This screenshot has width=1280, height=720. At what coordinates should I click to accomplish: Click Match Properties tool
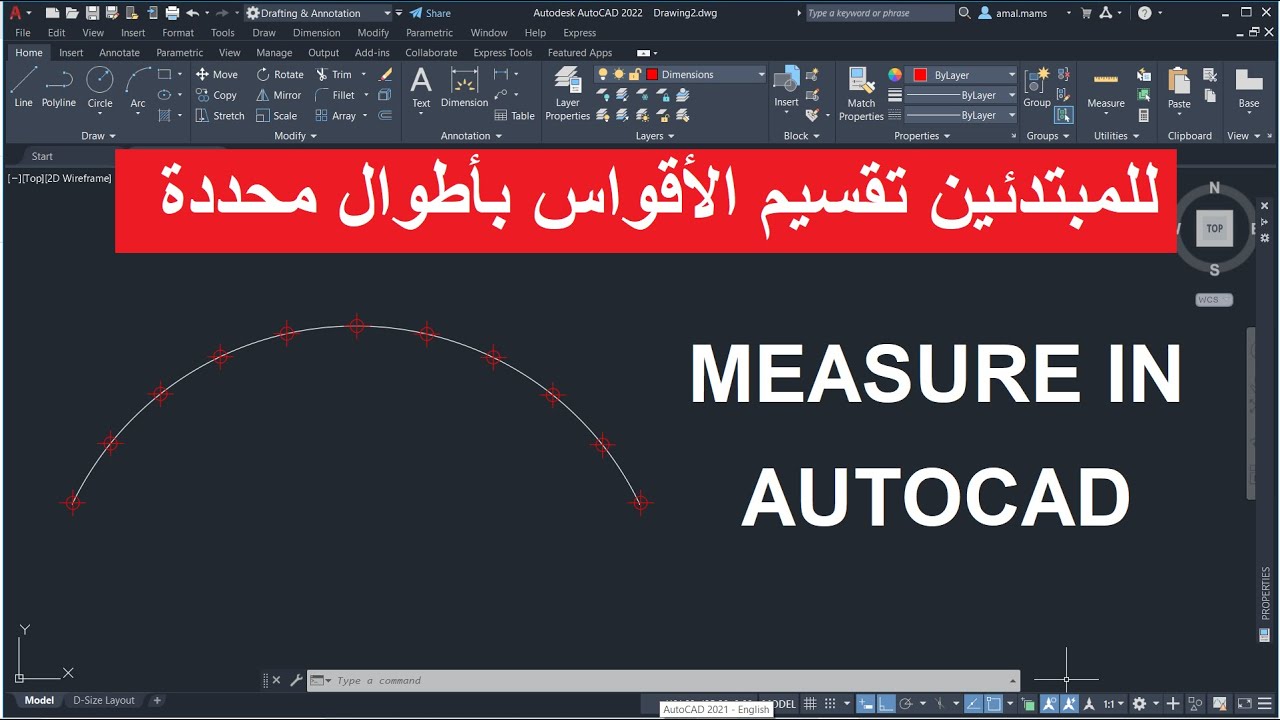click(861, 94)
